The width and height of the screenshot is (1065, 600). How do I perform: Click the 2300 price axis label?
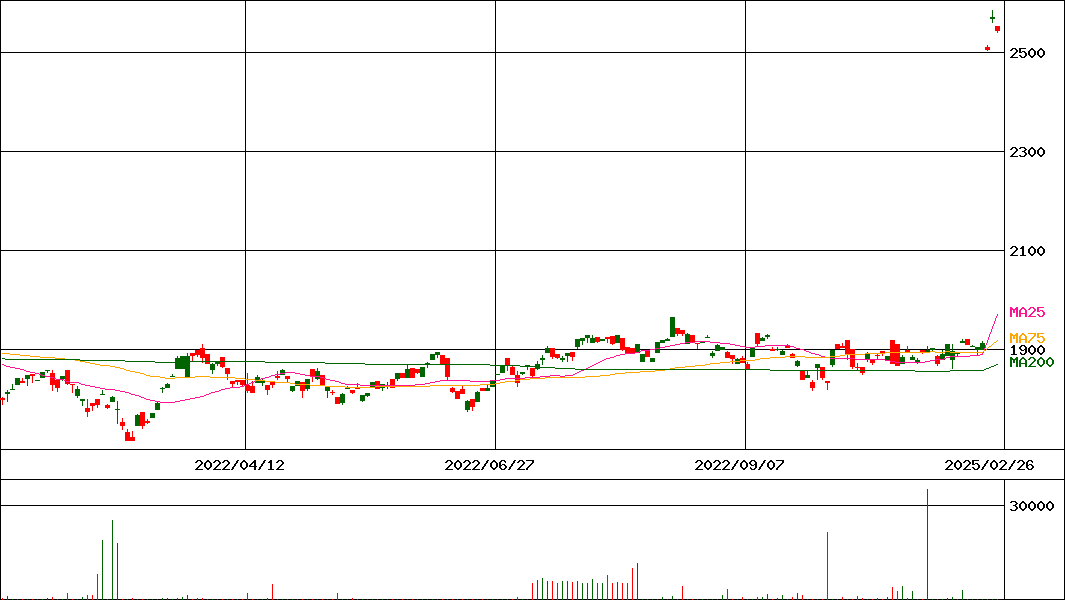point(1027,152)
